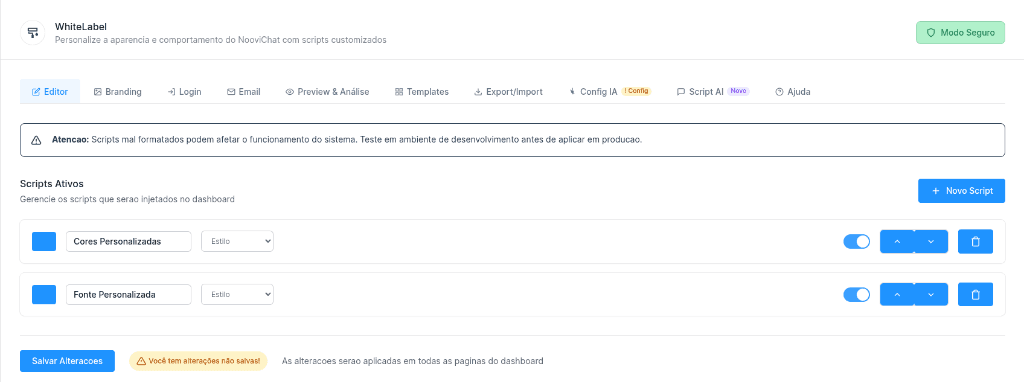
Task: Open the Preview & Análise tab
Action: pyautogui.click(x=327, y=91)
